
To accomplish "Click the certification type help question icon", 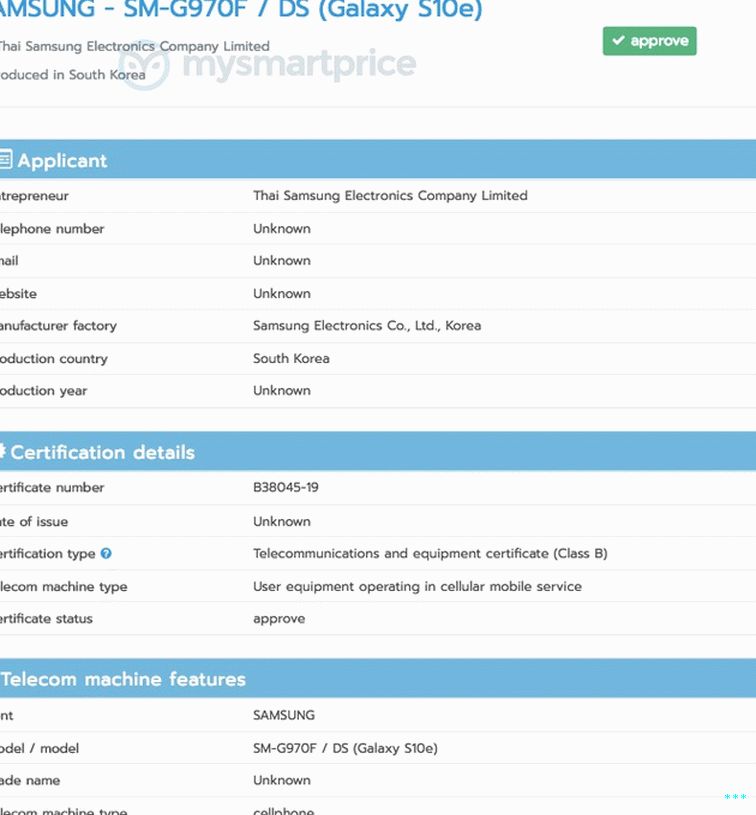I will 106,554.
